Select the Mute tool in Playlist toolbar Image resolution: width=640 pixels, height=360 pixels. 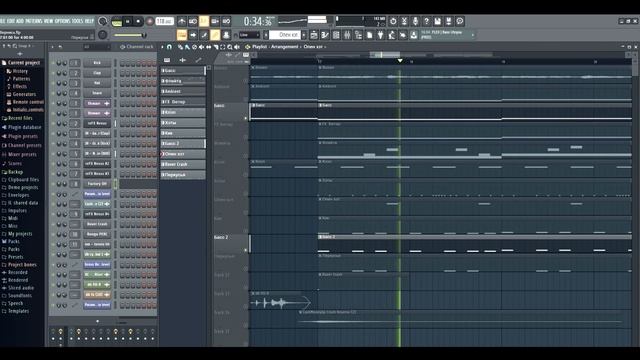[201, 47]
